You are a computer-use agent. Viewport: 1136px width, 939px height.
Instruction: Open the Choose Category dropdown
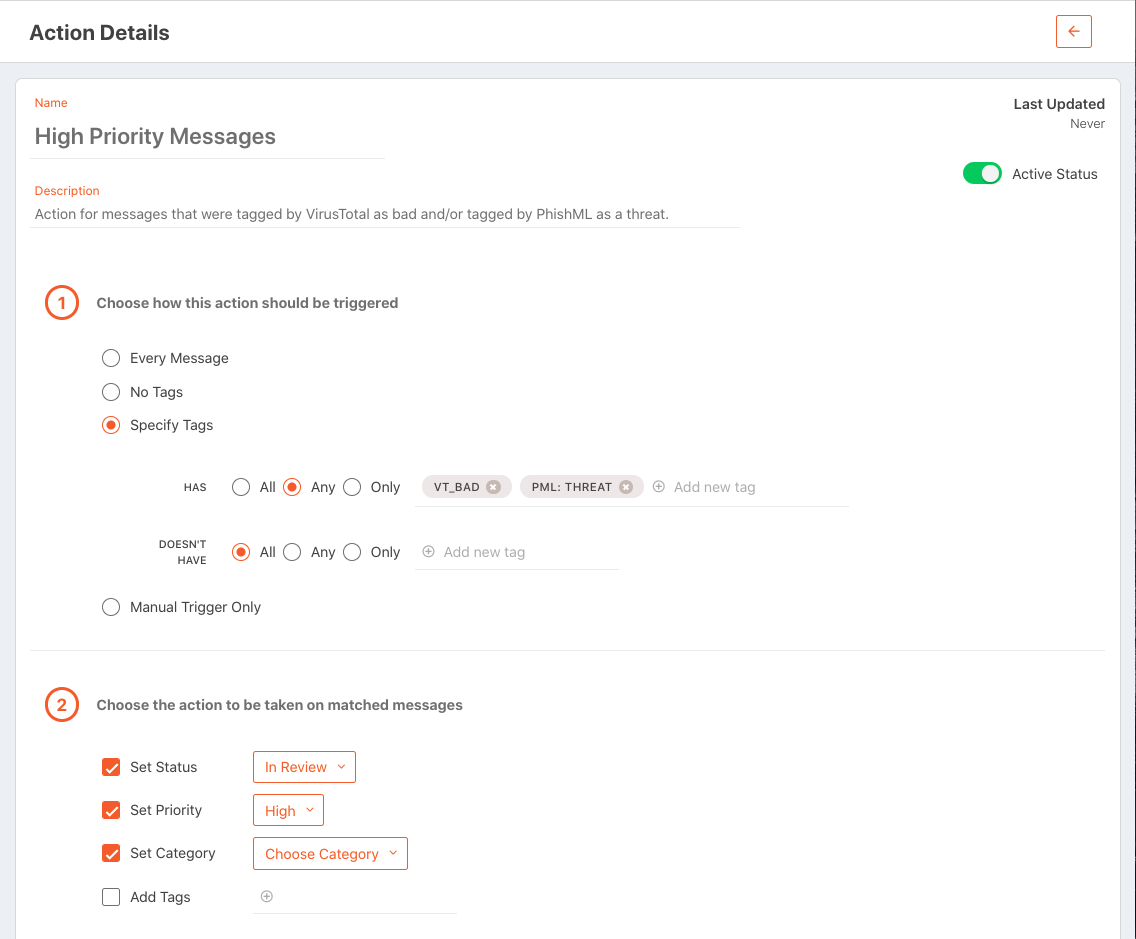tap(330, 853)
